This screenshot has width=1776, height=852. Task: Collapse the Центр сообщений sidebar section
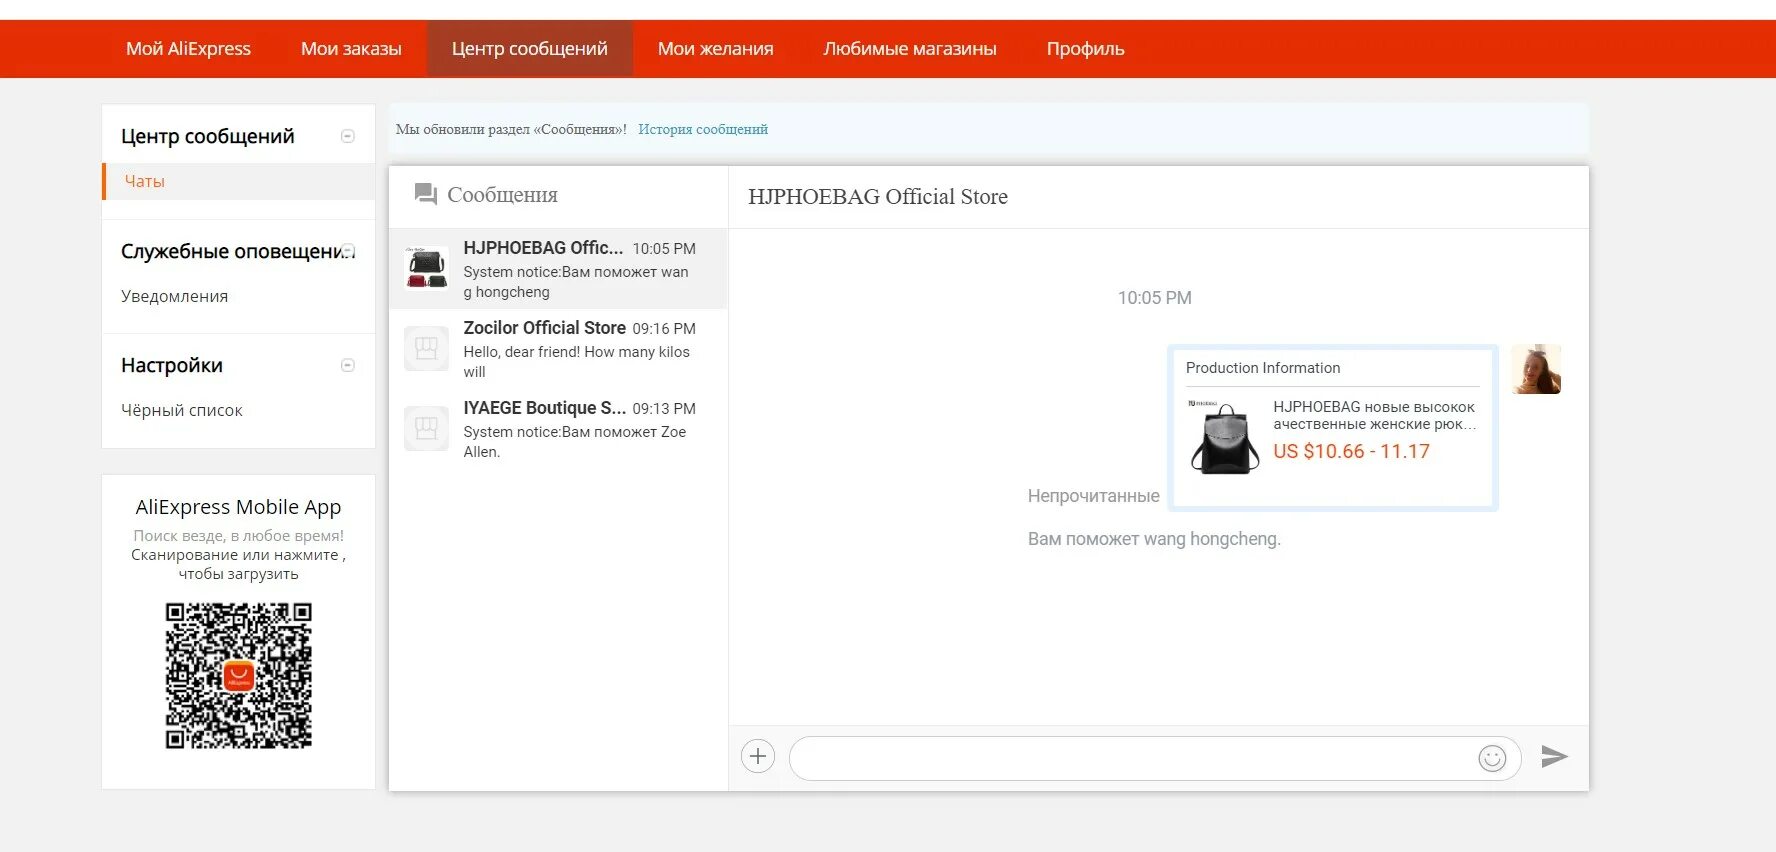click(x=348, y=136)
